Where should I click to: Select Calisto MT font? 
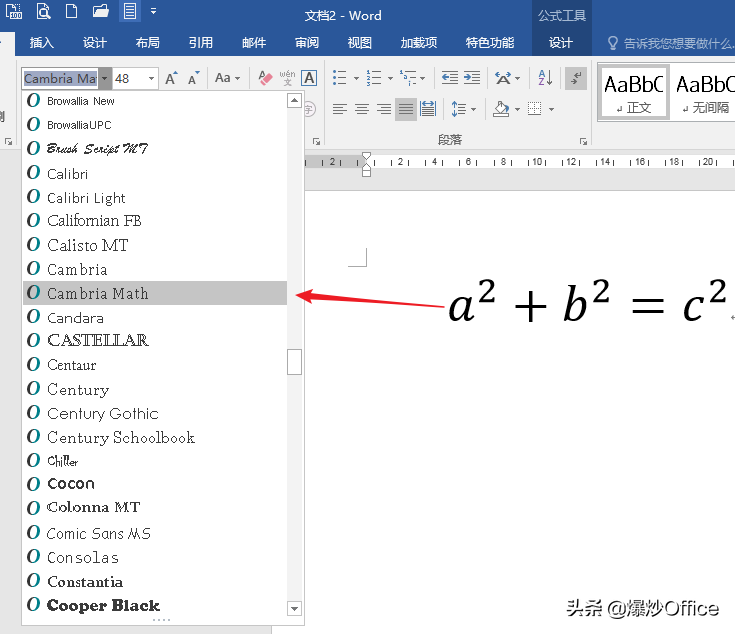coord(155,245)
